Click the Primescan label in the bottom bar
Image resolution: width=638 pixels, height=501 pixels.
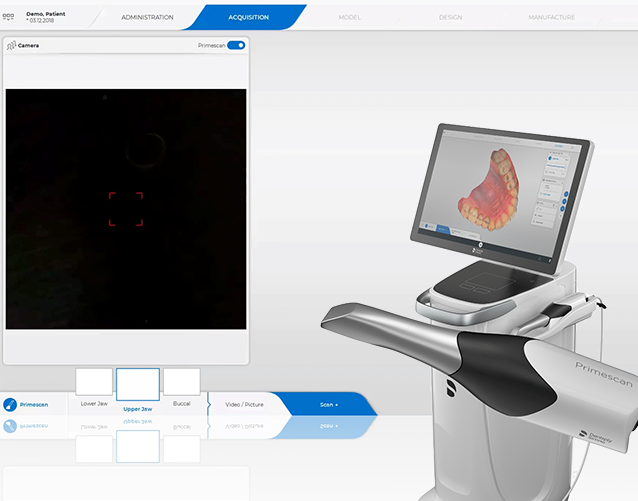click(x=34, y=405)
